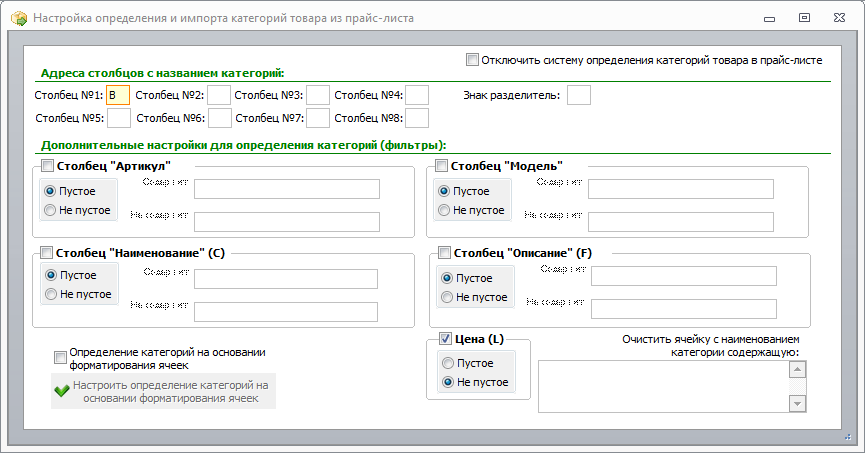
Task: Select 'Пустое' radio in Модель group
Action: click(x=444, y=191)
